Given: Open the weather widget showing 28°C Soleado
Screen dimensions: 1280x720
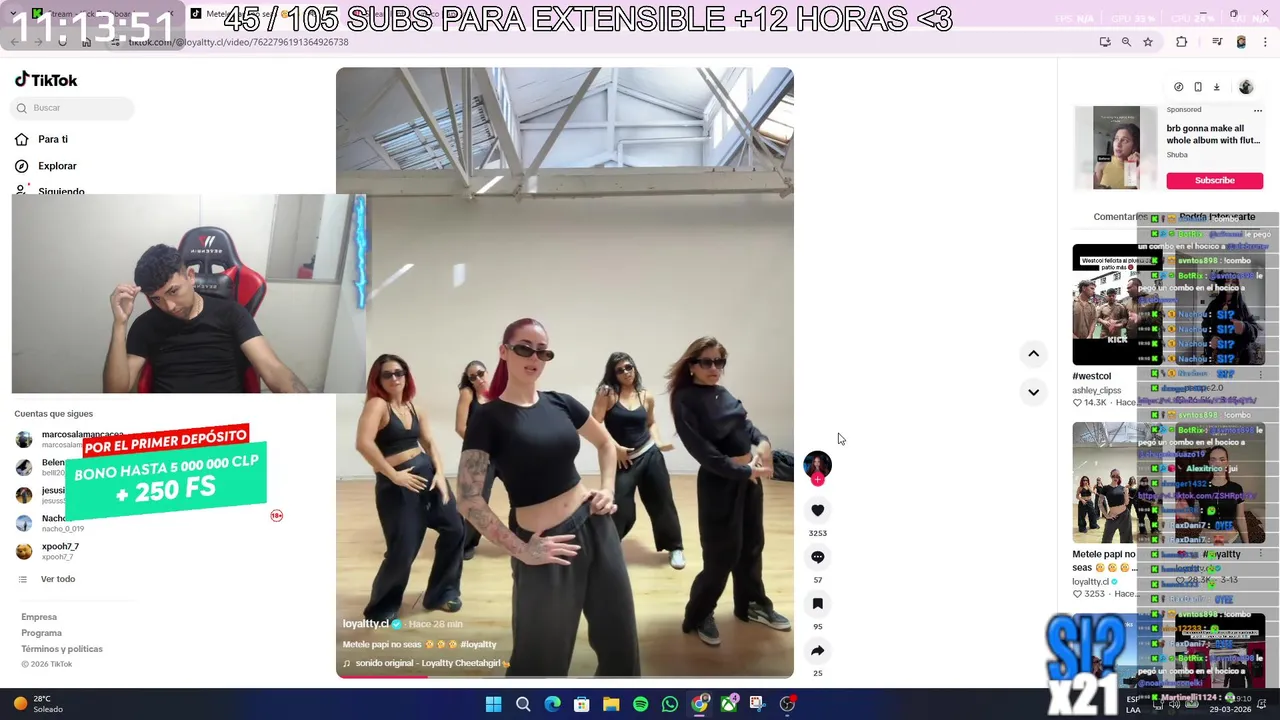Looking at the screenshot, I should pyautogui.click(x=38, y=704).
